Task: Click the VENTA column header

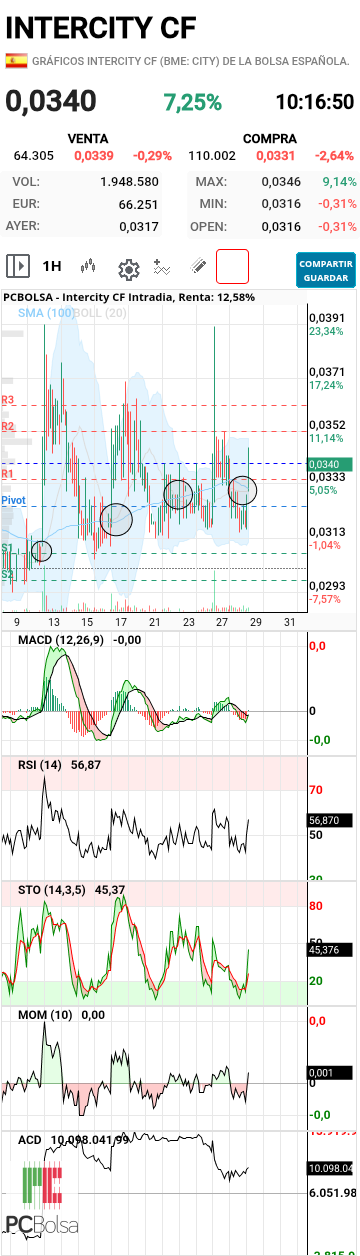Action: coord(88,138)
